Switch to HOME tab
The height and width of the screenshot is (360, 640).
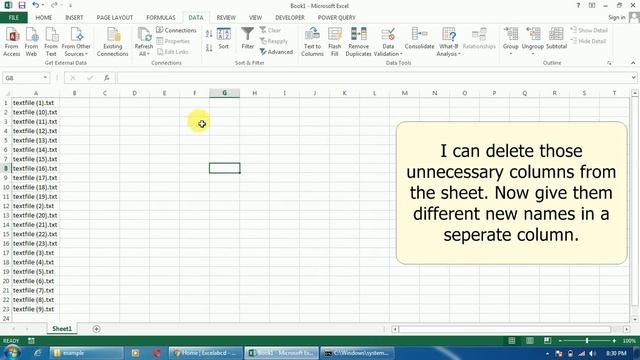44,18
